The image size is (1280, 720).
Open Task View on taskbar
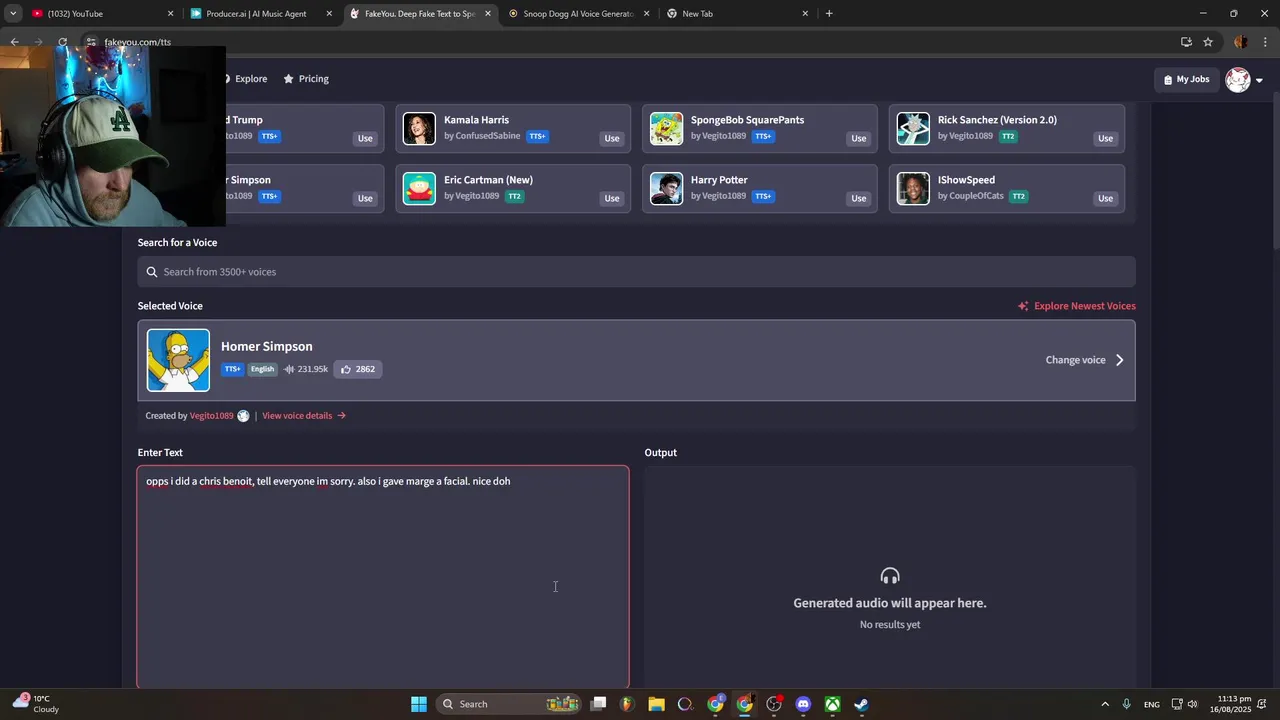pos(598,704)
